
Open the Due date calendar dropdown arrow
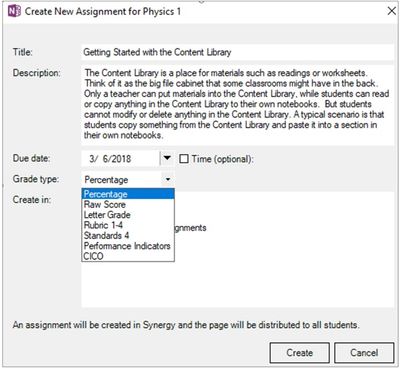167,158
